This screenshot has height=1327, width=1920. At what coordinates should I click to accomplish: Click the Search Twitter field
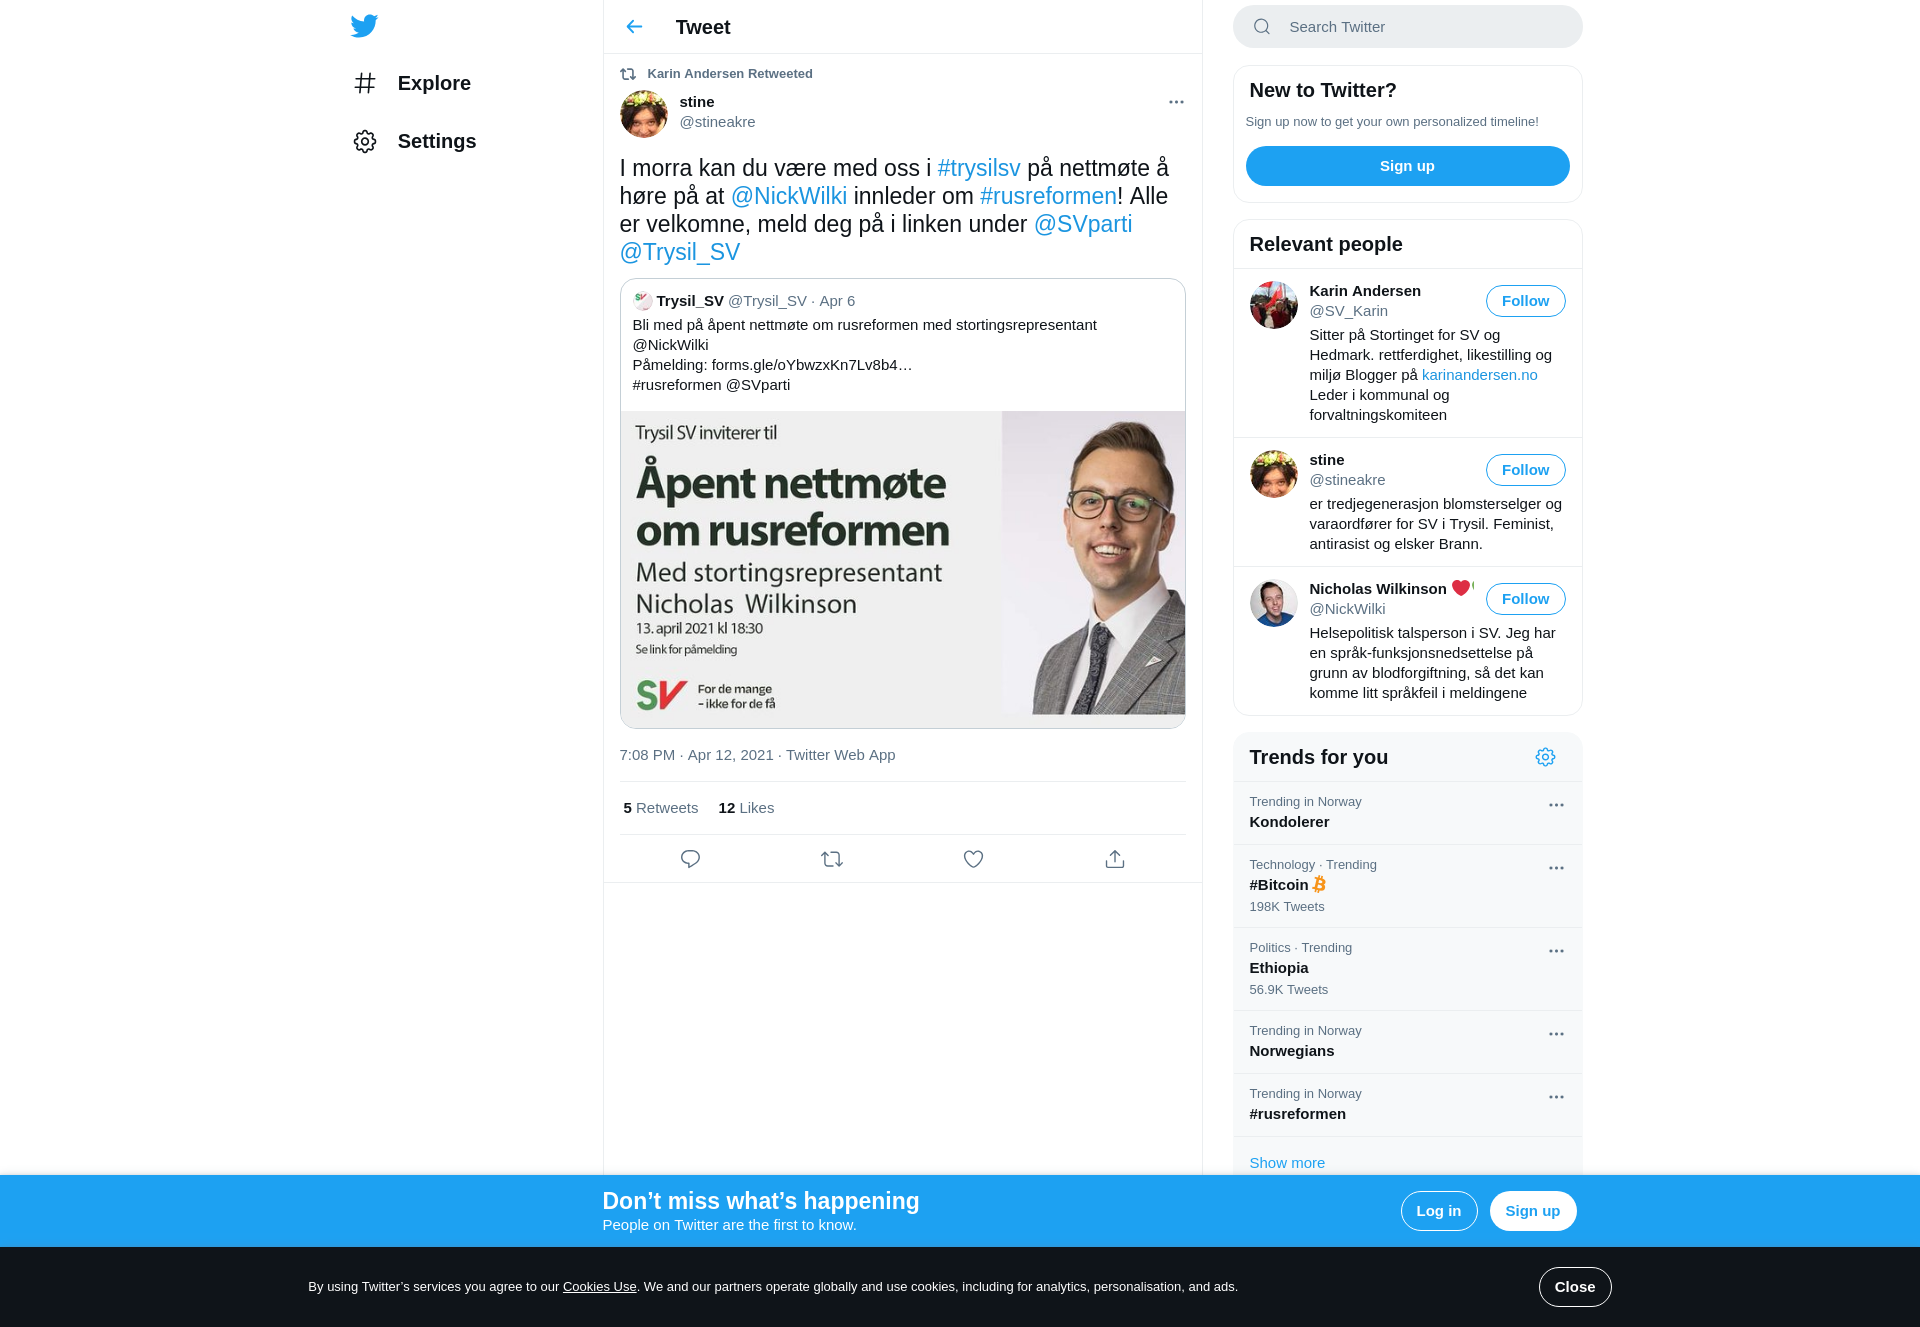click(x=1408, y=27)
